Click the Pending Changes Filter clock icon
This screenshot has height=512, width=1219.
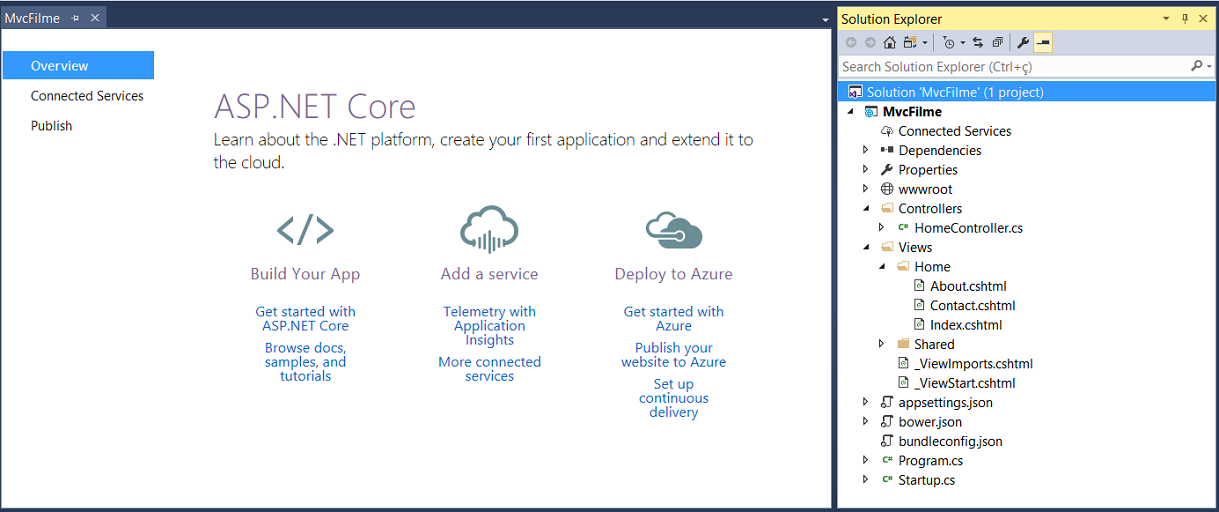(x=949, y=43)
